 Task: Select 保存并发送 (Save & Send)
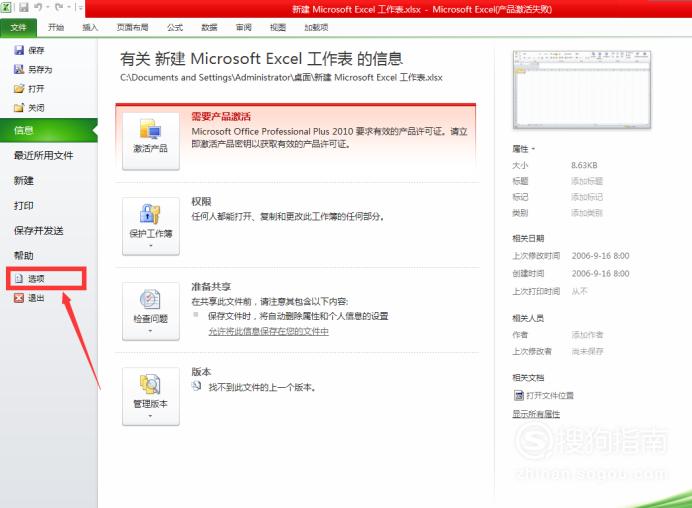(39, 230)
